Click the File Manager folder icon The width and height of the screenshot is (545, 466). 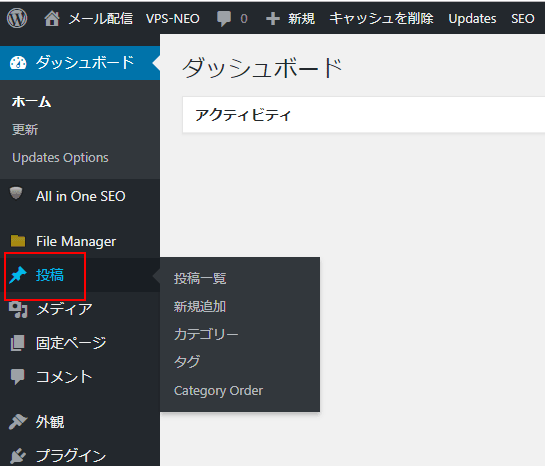[x=18, y=241]
